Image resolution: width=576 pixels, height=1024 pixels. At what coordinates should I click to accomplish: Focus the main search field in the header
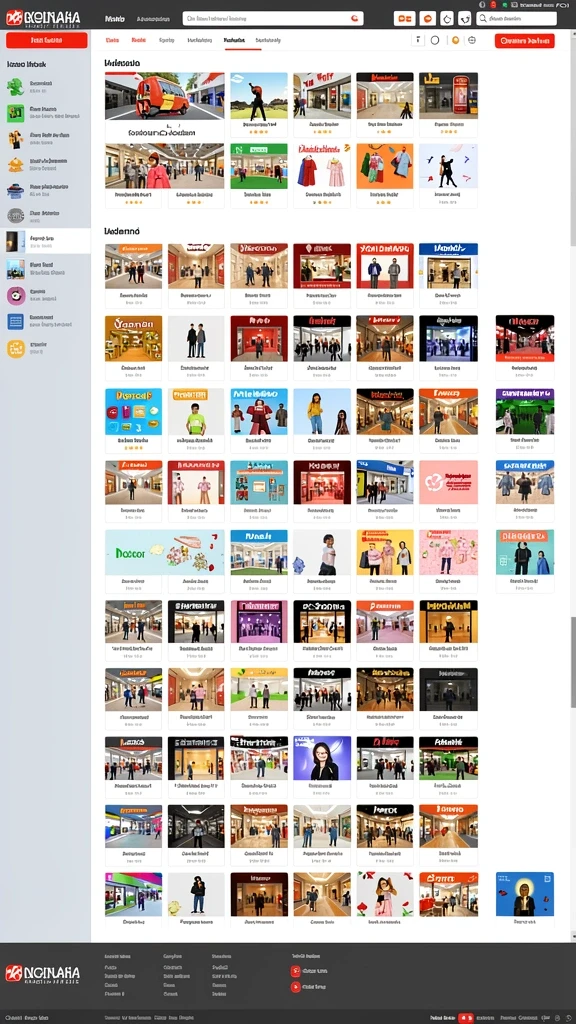tap(273, 19)
